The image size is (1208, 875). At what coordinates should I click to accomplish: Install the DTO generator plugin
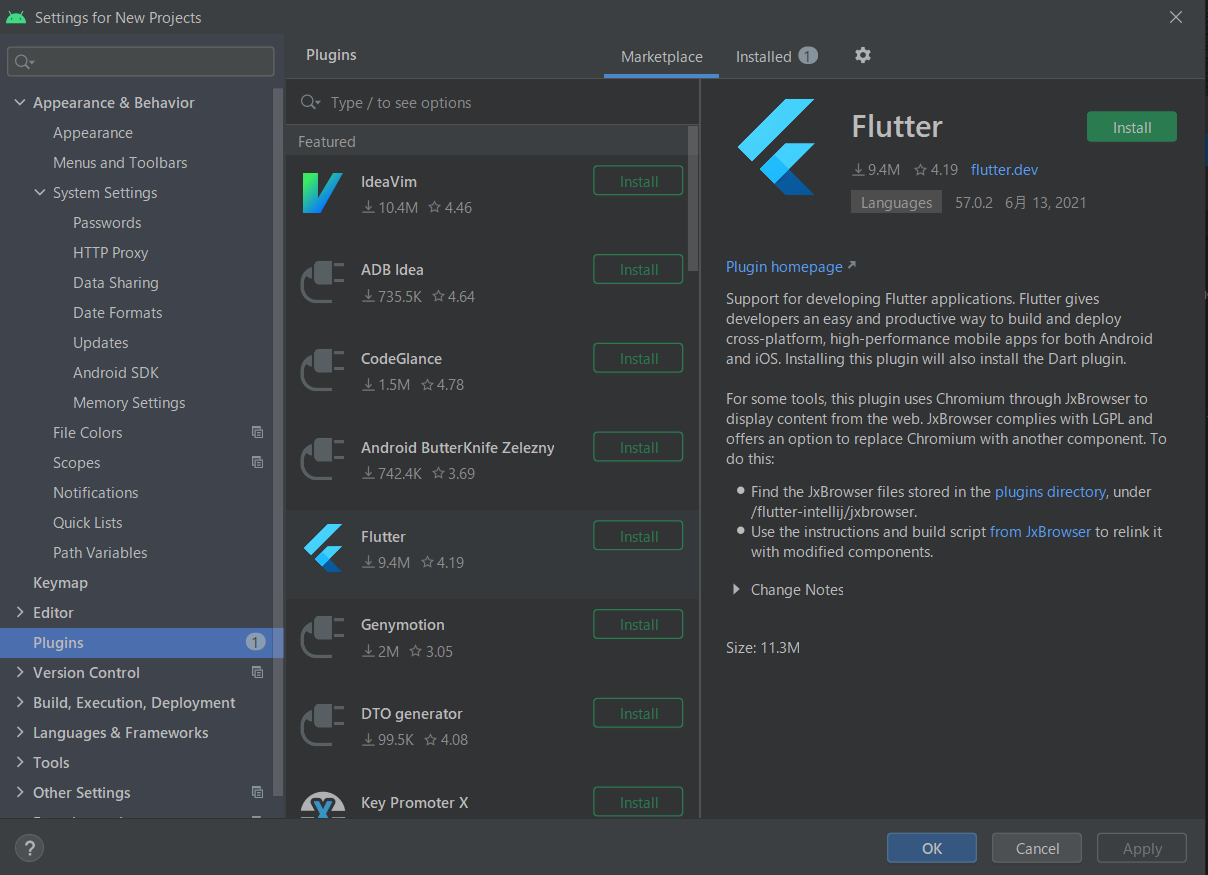[638, 713]
